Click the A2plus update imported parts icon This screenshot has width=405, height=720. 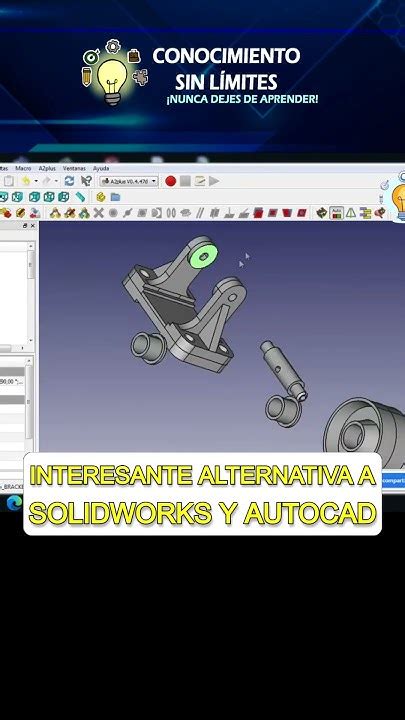point(35,213)
